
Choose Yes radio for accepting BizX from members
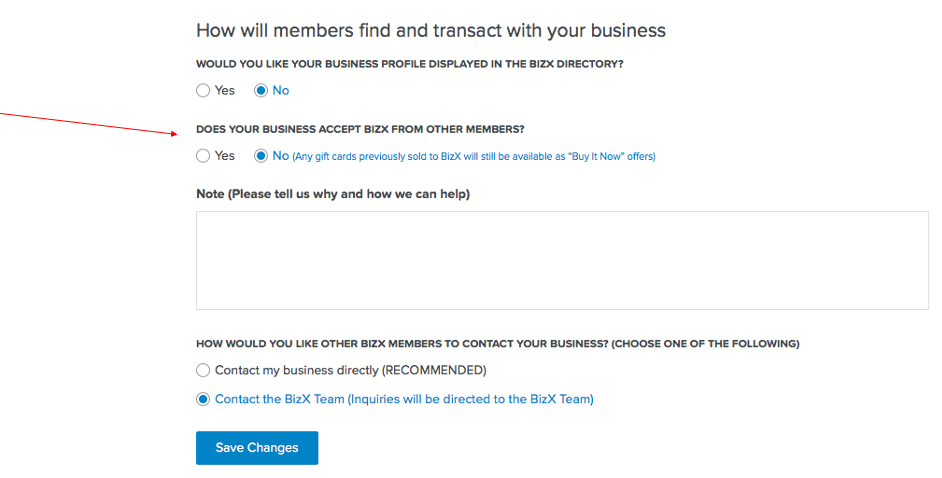point(203,156)
